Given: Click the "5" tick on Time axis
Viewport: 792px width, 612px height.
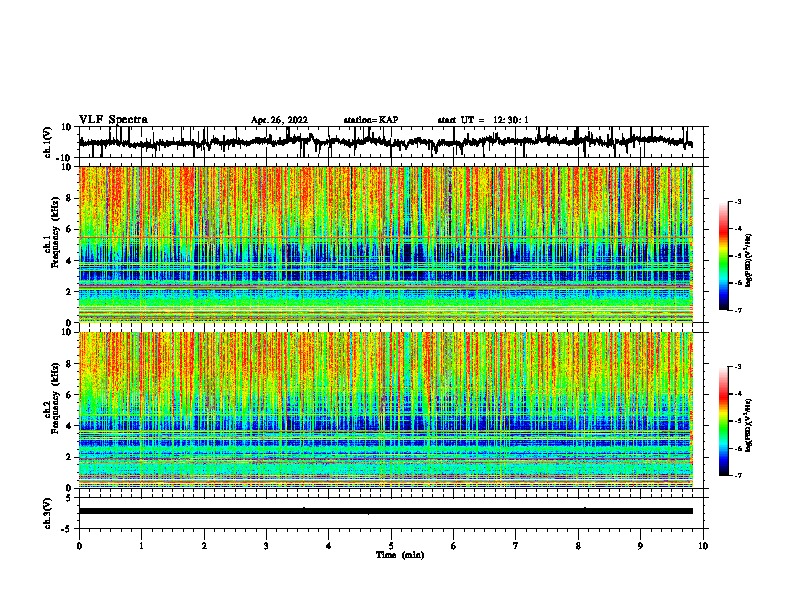Looking at the screenshot, I should pyautogui.click(x=391, y=546).
